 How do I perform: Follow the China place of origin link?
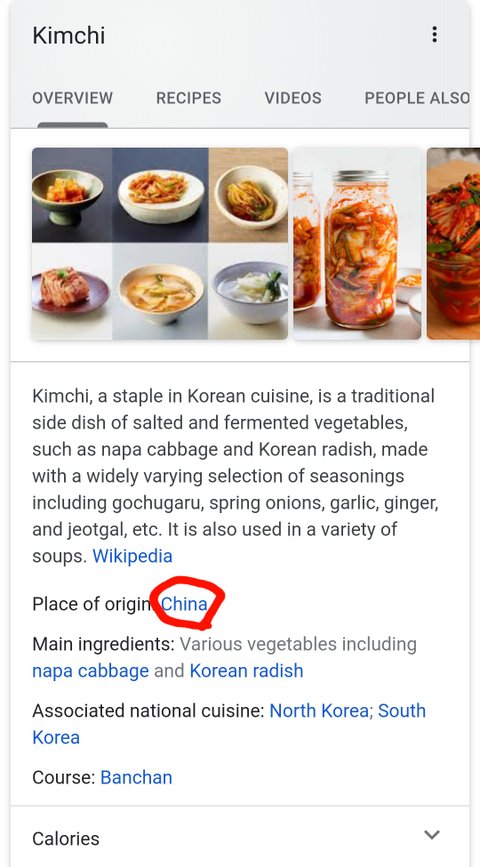[x=184, y=604]
